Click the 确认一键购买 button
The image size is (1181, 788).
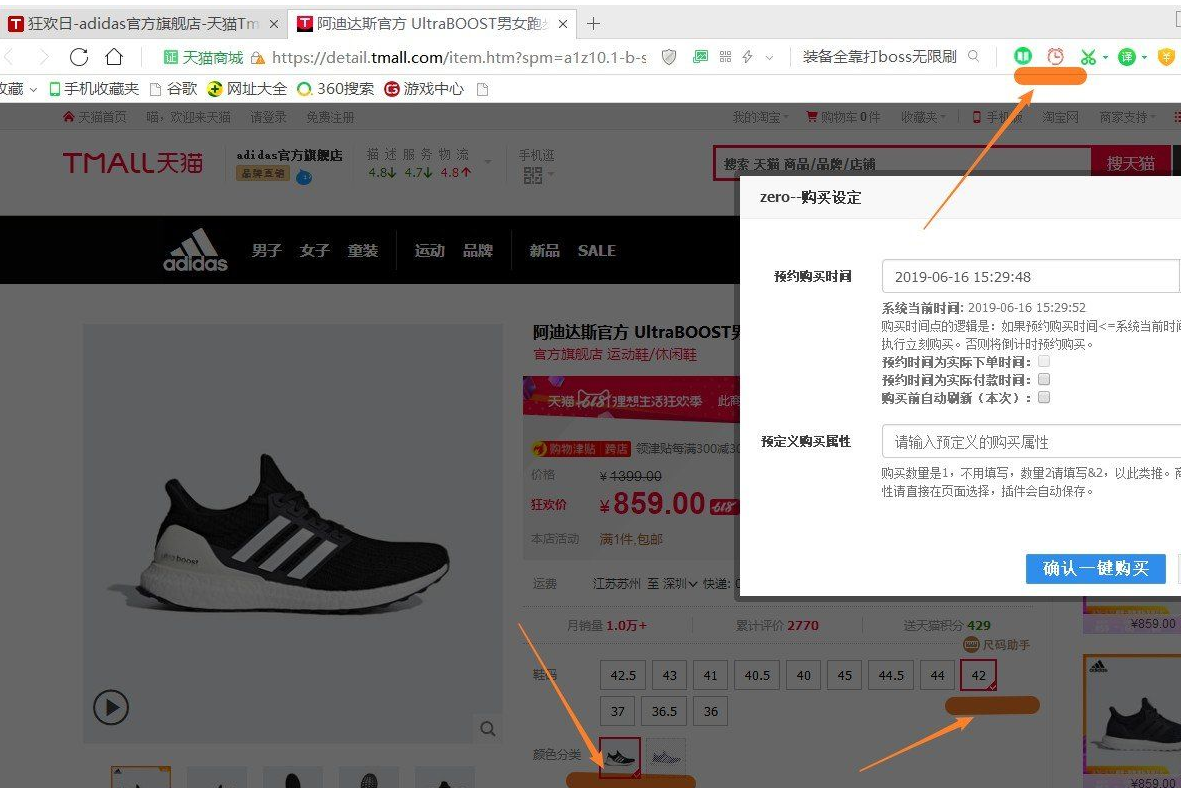pos(1095,569)
